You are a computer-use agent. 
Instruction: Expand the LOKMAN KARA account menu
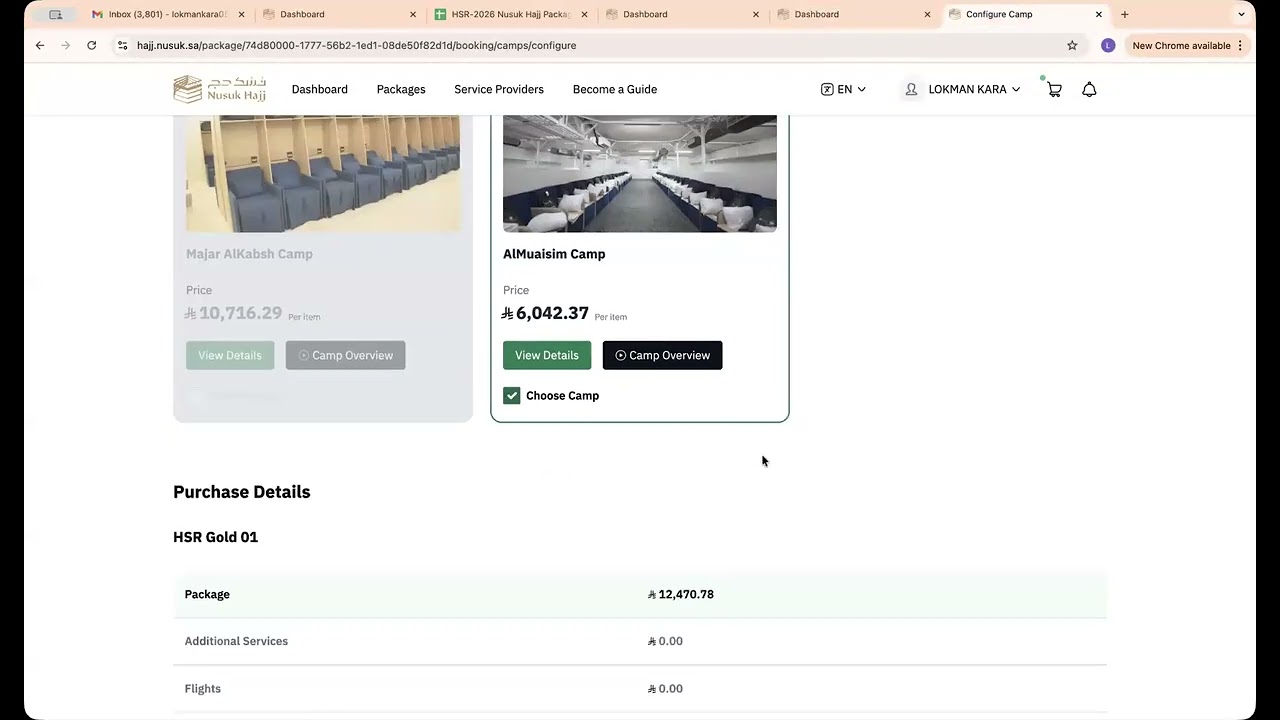pos(962,89)
